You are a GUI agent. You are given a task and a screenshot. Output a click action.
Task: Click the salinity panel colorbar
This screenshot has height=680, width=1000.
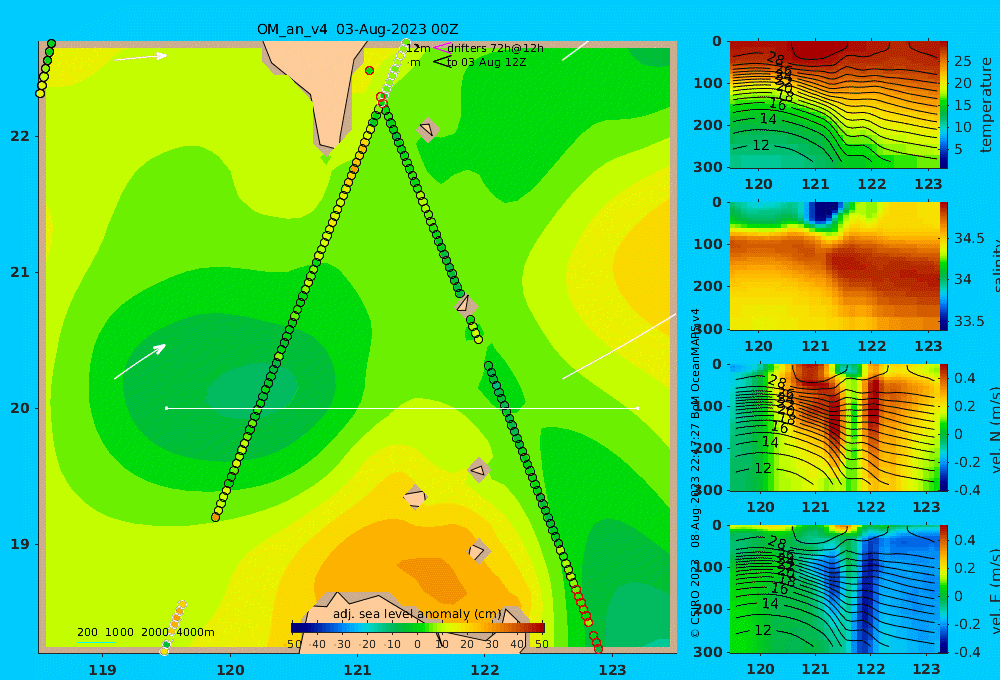pyautogui.click(x=943, y=266)
